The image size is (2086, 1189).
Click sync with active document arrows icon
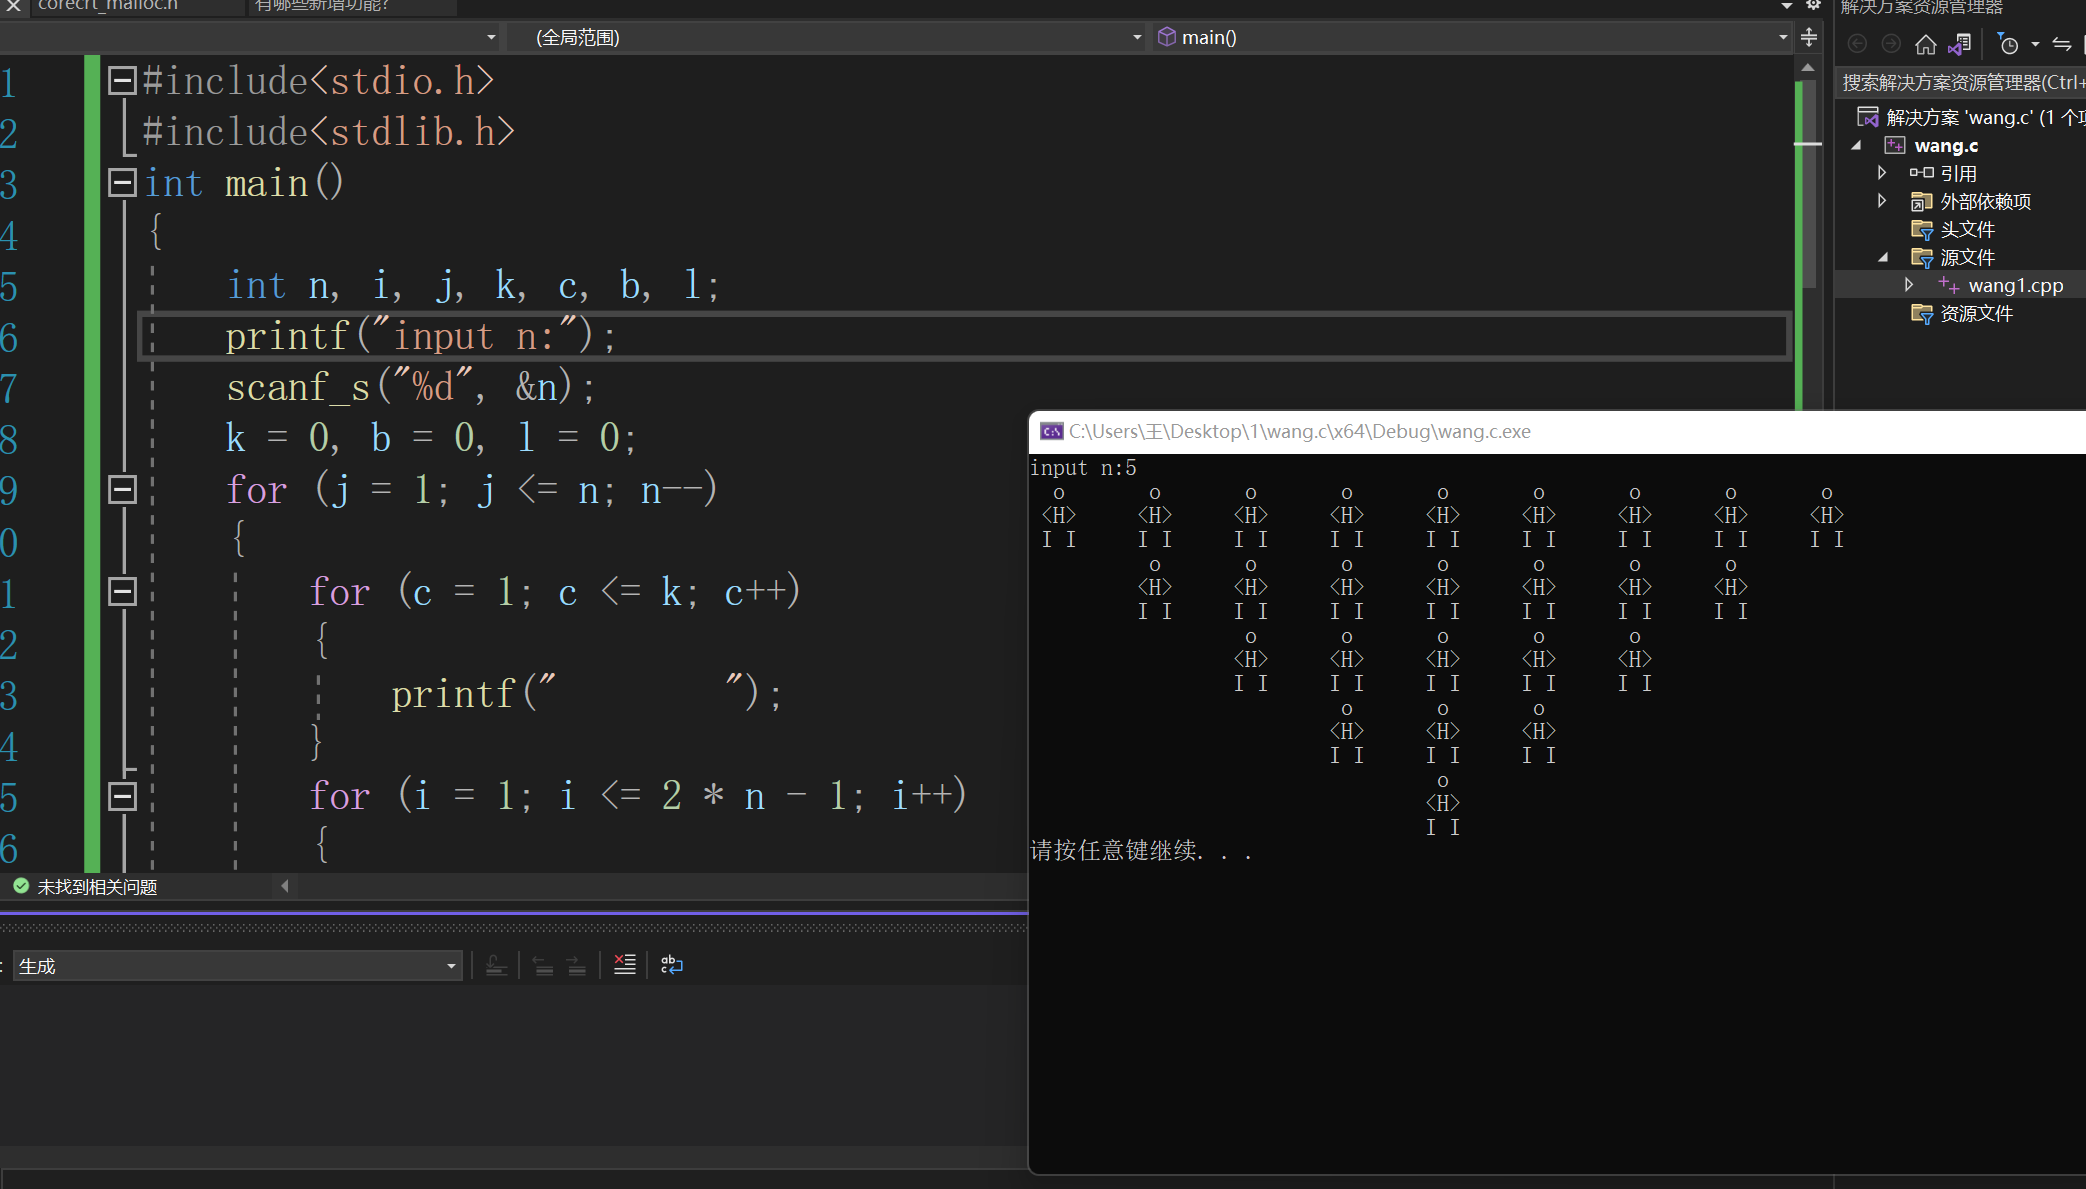pos(2061,44)
